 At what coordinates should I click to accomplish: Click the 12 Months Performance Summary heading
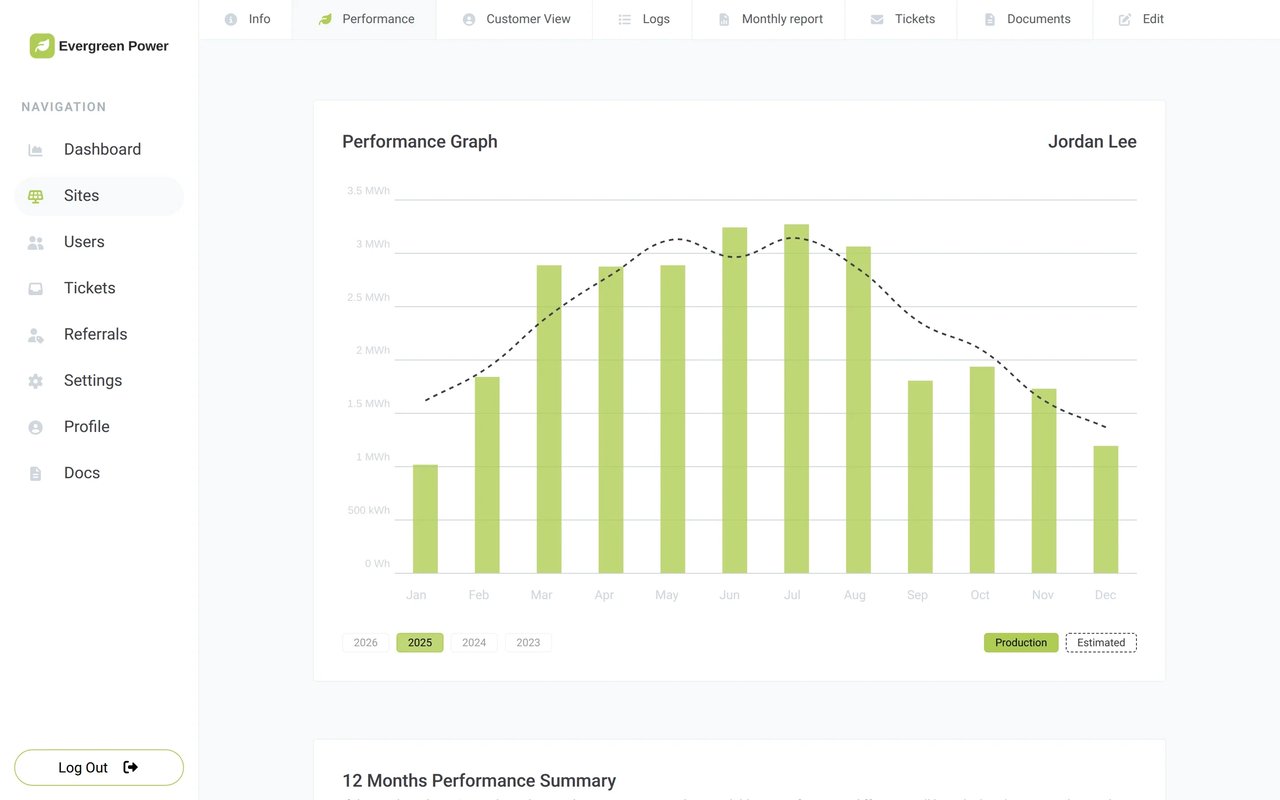(479, 781)
